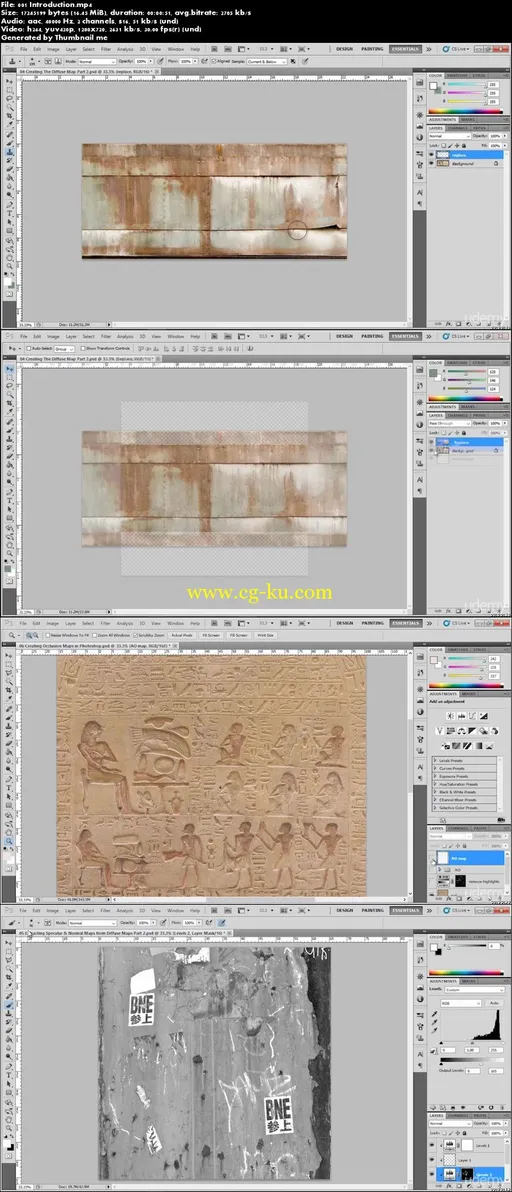The width and height of the screenshot is (512, 1192).
Task: Click Fit Screen button
Action: pos(210,636)
